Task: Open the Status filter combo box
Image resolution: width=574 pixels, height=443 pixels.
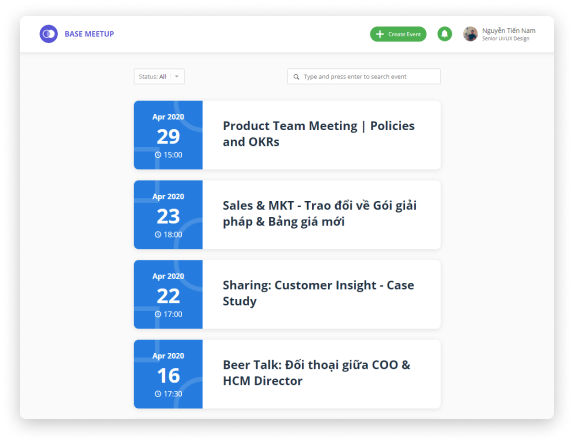Action: 159,77
